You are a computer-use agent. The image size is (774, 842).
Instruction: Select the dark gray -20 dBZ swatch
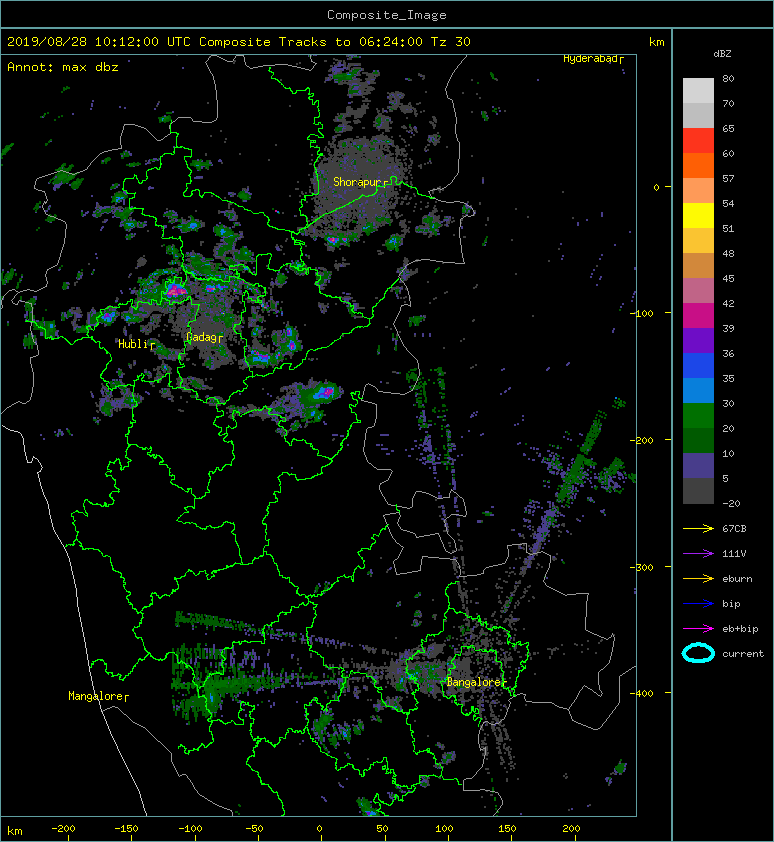click(x=698, y=491)
